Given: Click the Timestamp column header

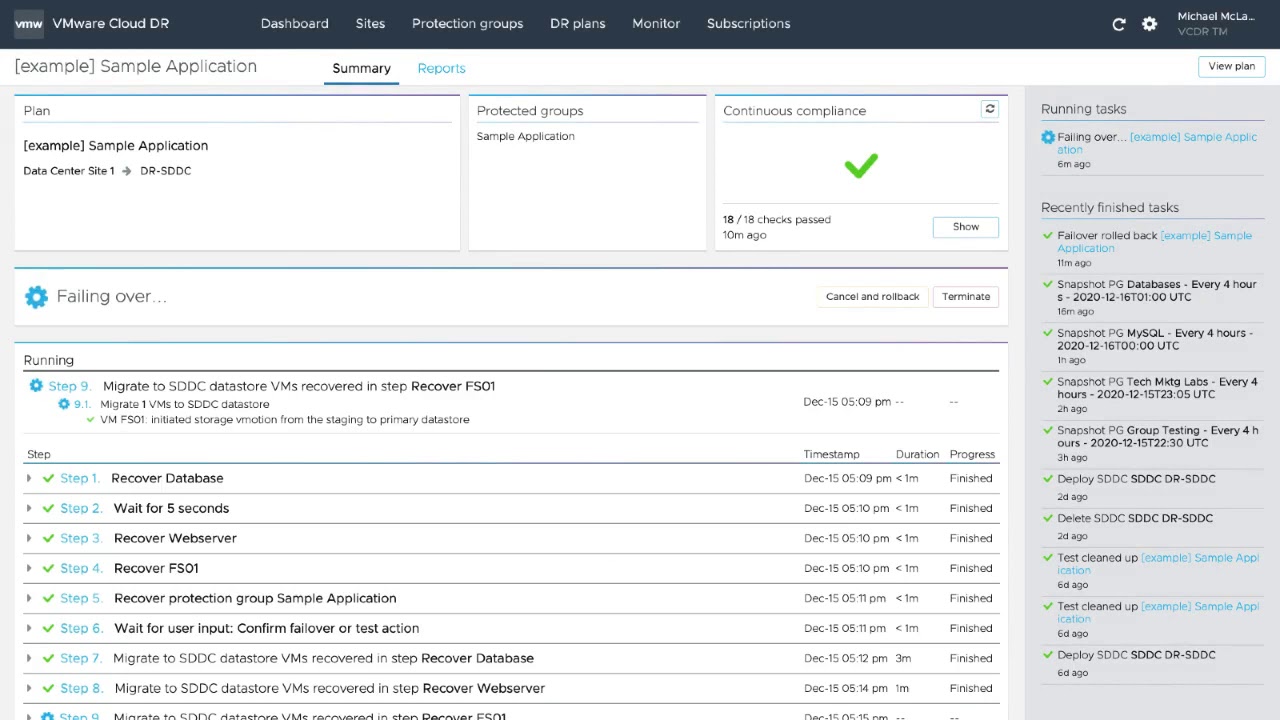Looking at the screenshot, I should click(x=831, y=454).
